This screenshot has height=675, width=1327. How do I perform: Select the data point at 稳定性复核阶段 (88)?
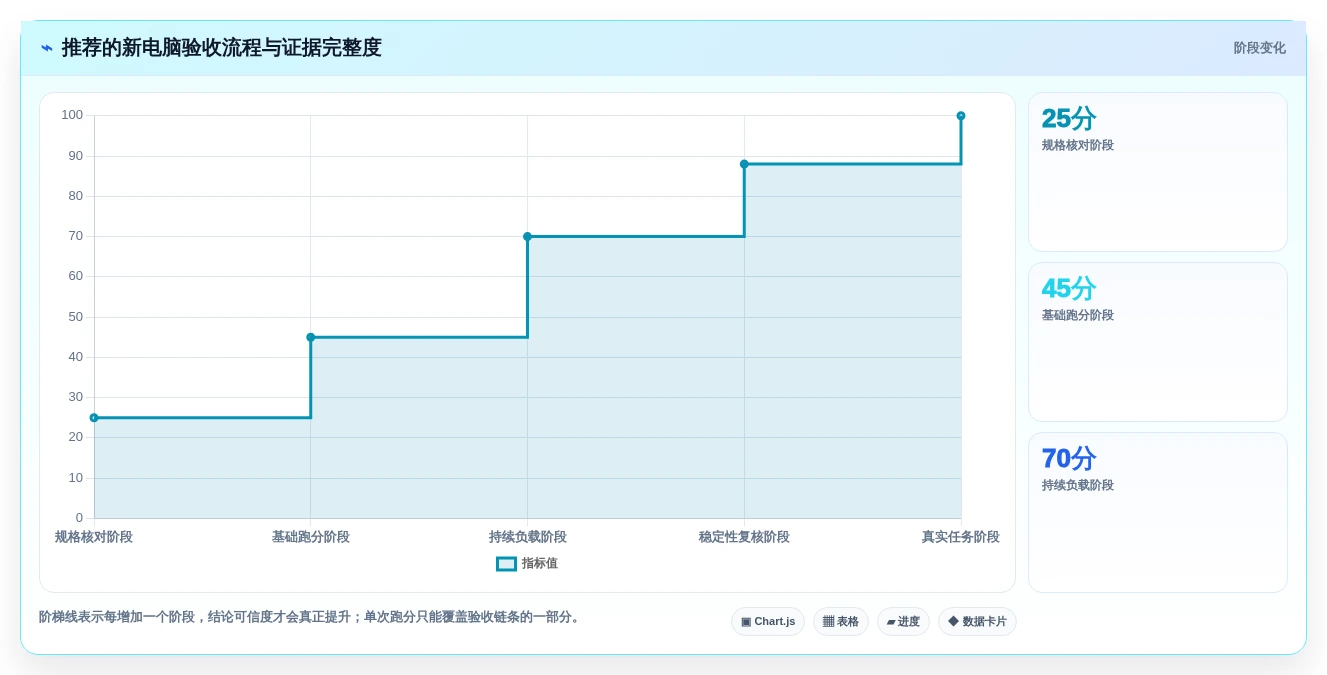point(744,164)
